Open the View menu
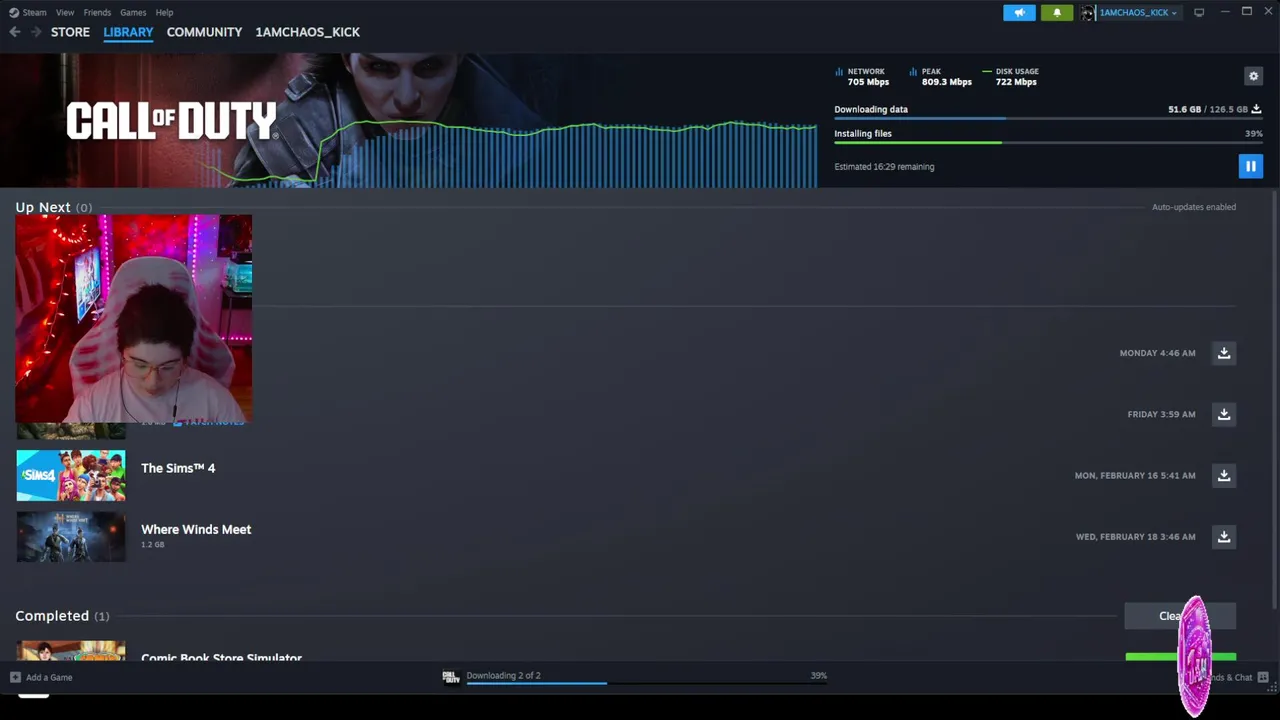The image size is (1280, 720). [x=65, y=12]
